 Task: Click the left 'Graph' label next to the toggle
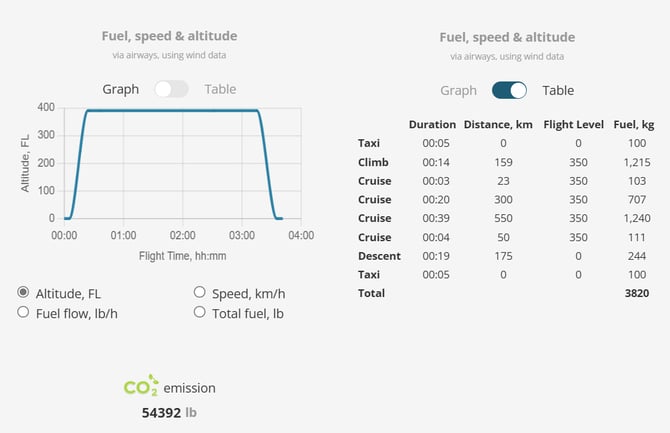(120, 89)
